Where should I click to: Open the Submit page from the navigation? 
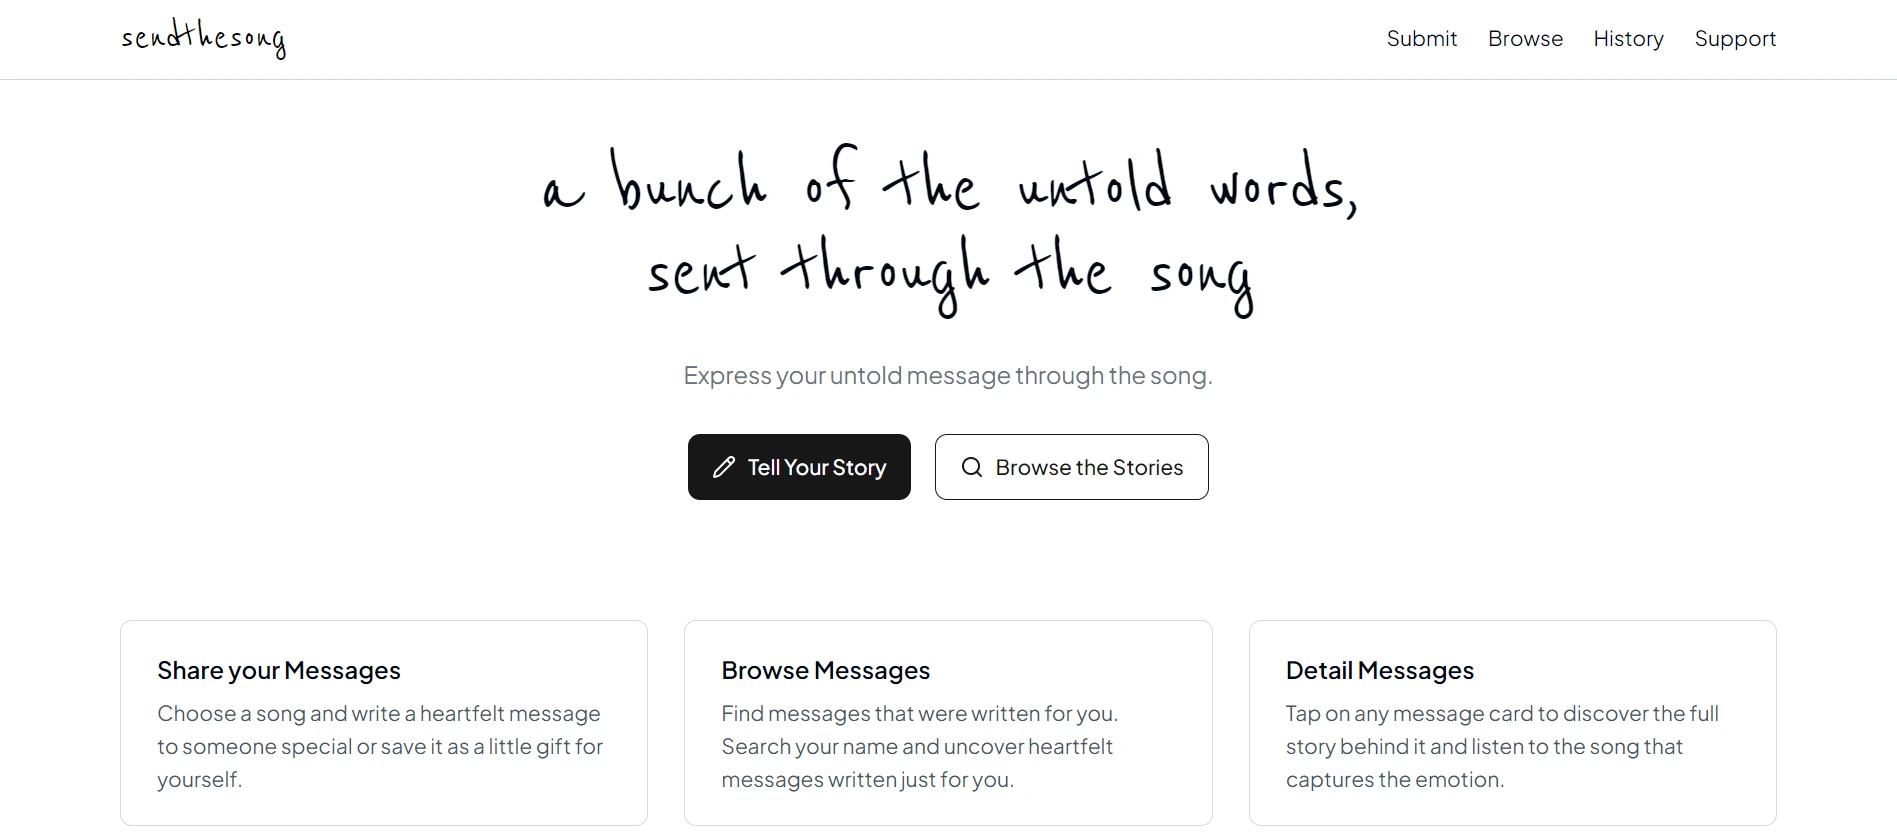(x=1421, y=39)
